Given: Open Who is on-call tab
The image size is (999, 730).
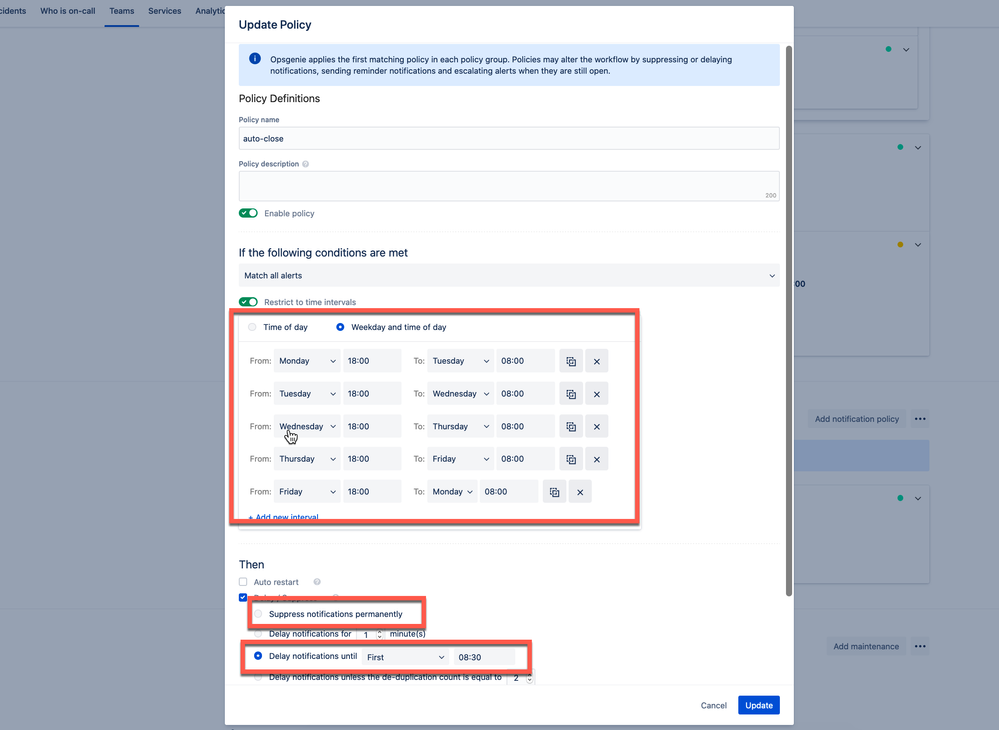Looking at the screenshot, I should pos(68,11).
